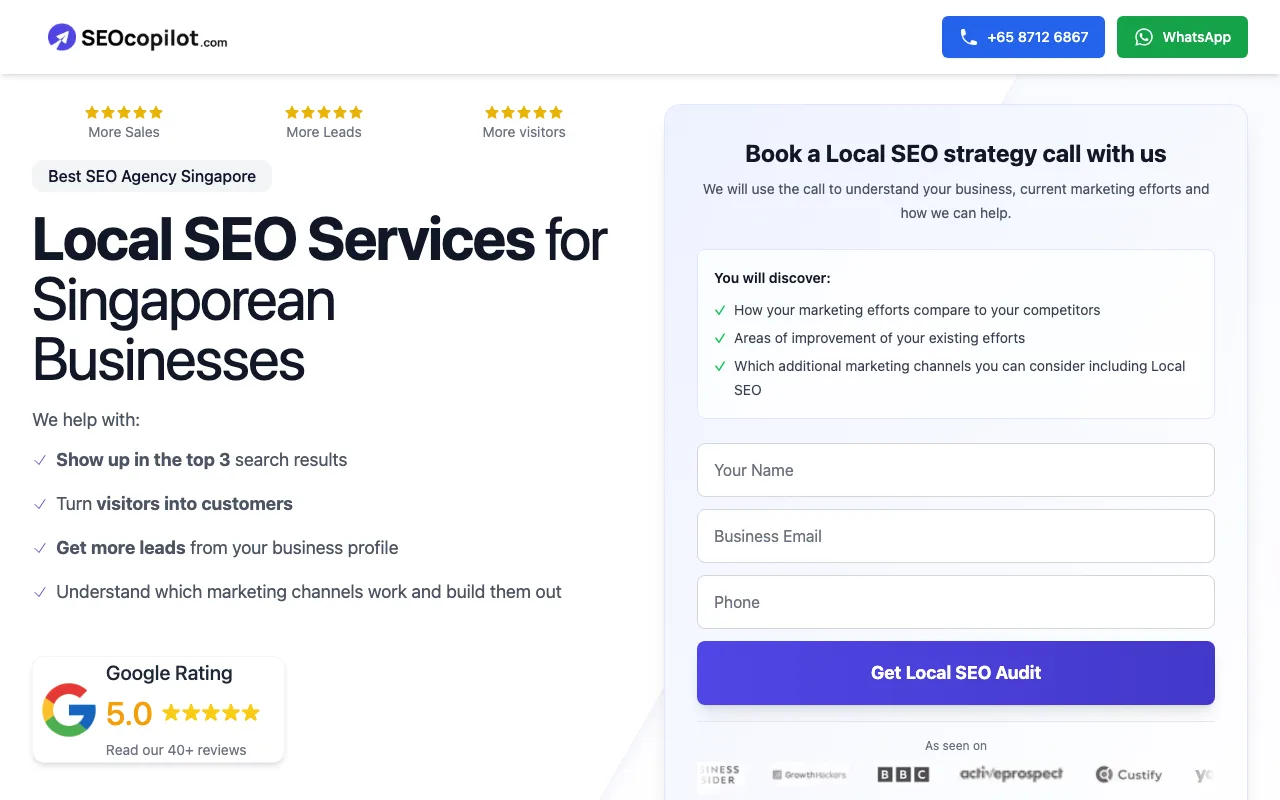Viewport: 1280px width, 800px height.
Task: Select the Best SEO Agency Singapore badge
Action: (152, 176)
